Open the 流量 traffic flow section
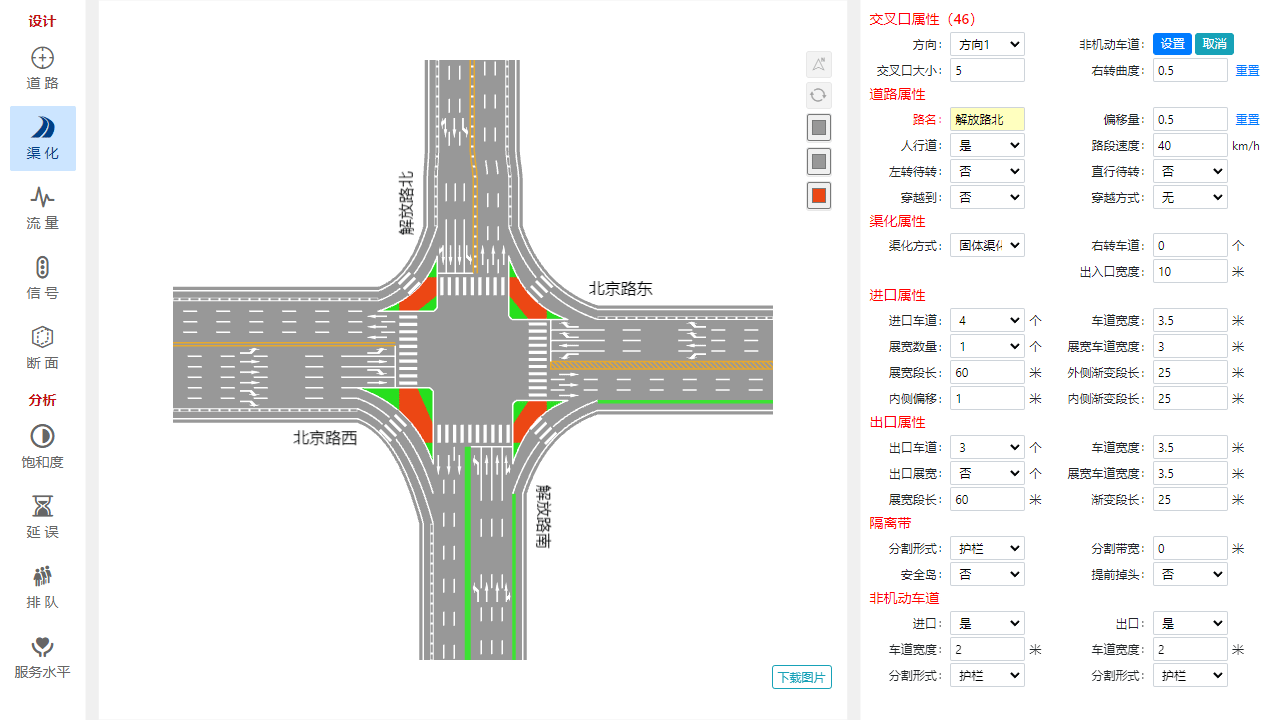Image resolution: width=1280 pixels, height=720 pixels. click(43, 209)
